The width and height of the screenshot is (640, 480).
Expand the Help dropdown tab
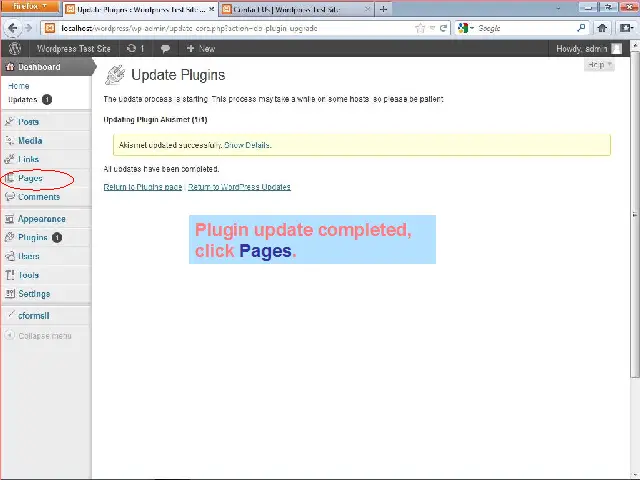(x=599, y=64)
